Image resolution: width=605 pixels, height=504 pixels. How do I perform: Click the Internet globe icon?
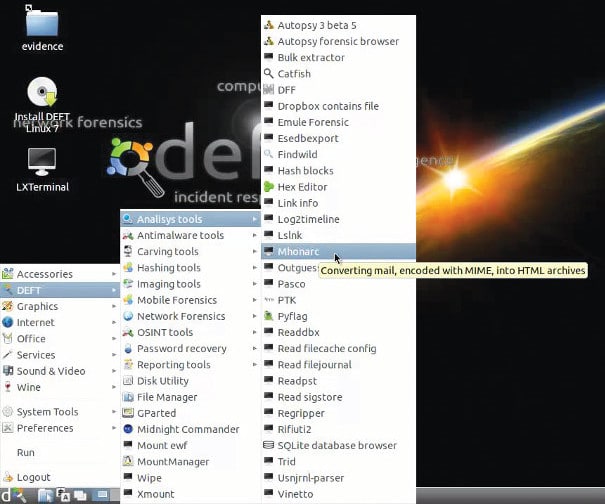[x=8, y=322]
